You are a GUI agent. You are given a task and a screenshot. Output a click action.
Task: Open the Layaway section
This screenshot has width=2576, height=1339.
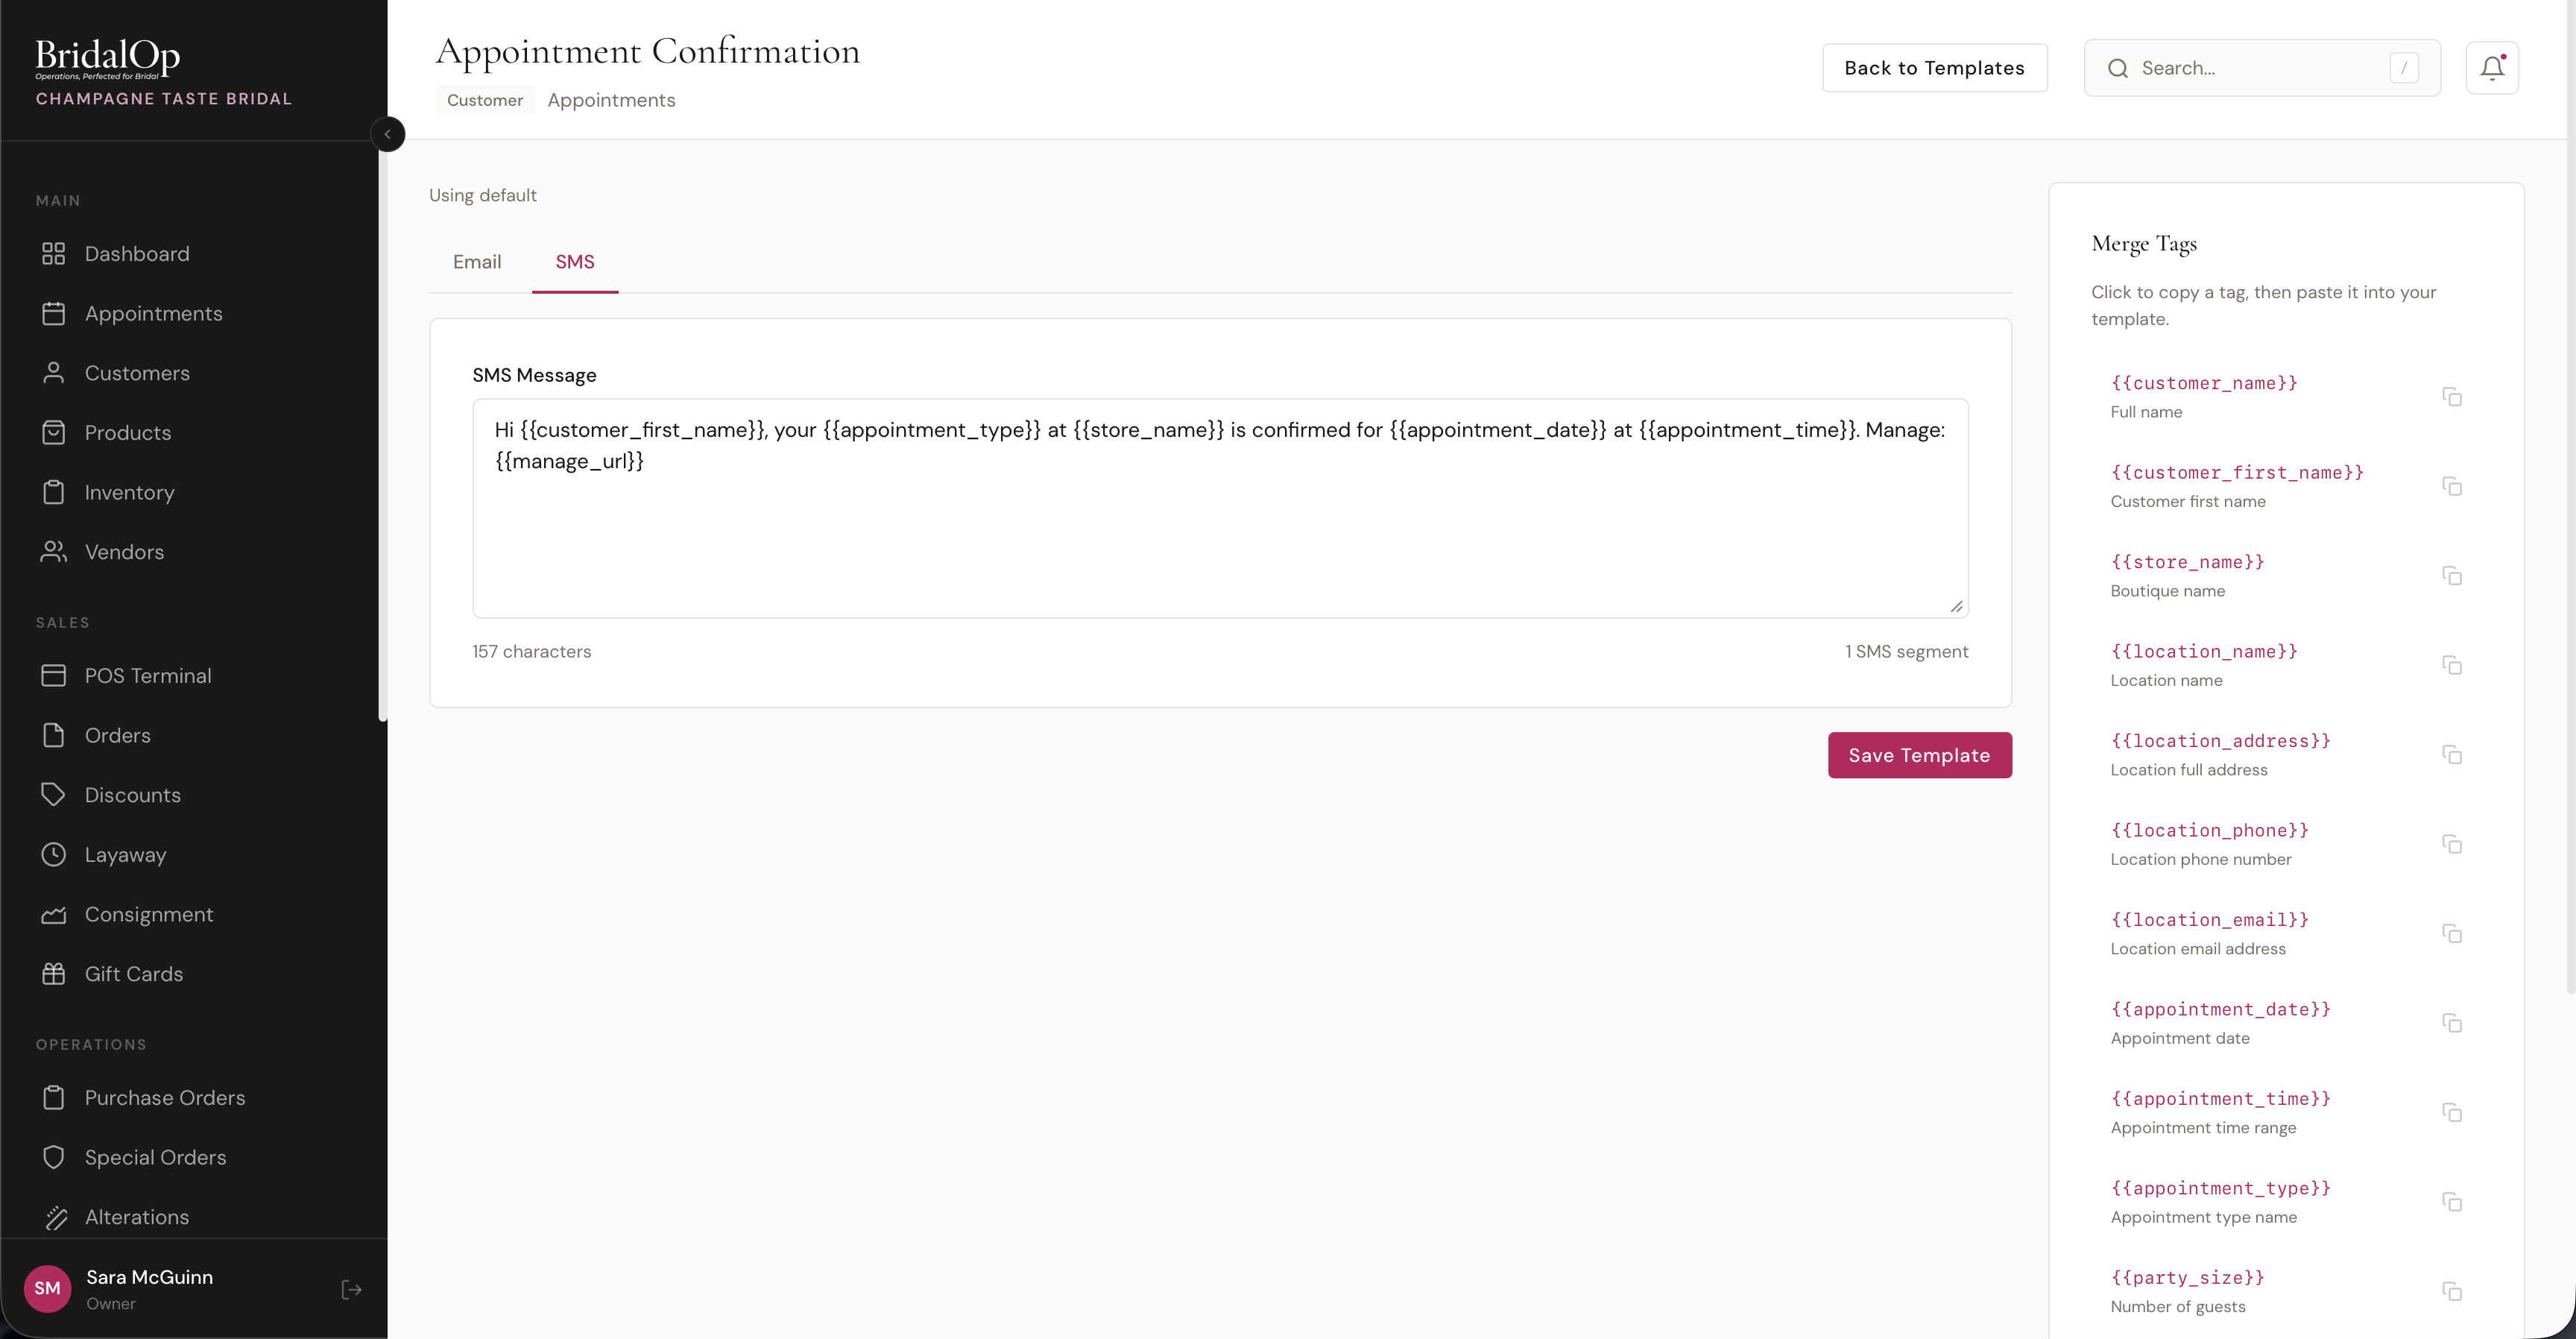click(x=125, y=854)
